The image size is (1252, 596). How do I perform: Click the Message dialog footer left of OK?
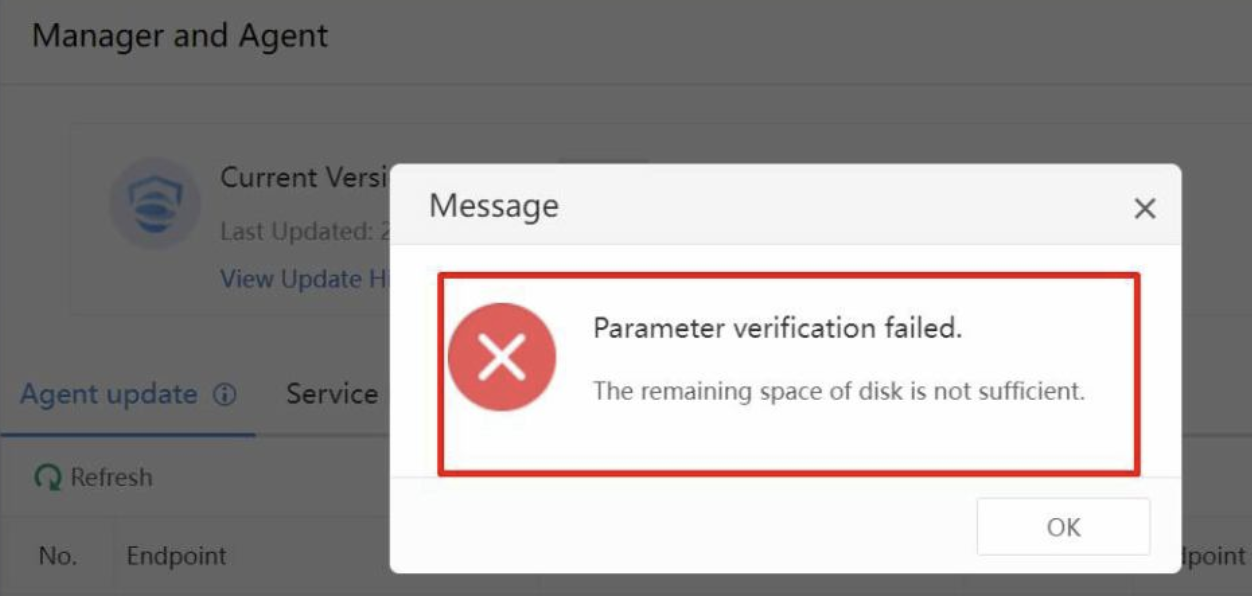point(680,526)
